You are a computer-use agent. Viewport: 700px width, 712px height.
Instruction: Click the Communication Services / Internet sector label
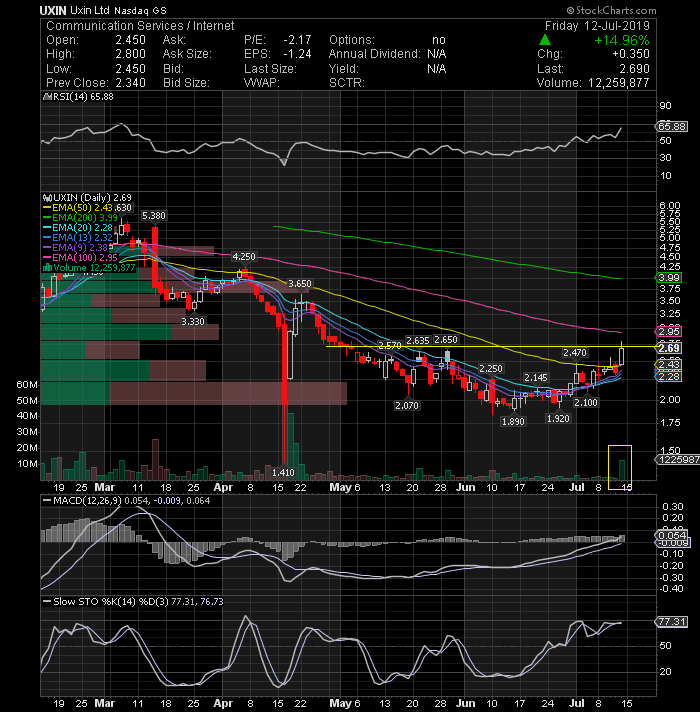click(x=140, y=26)
